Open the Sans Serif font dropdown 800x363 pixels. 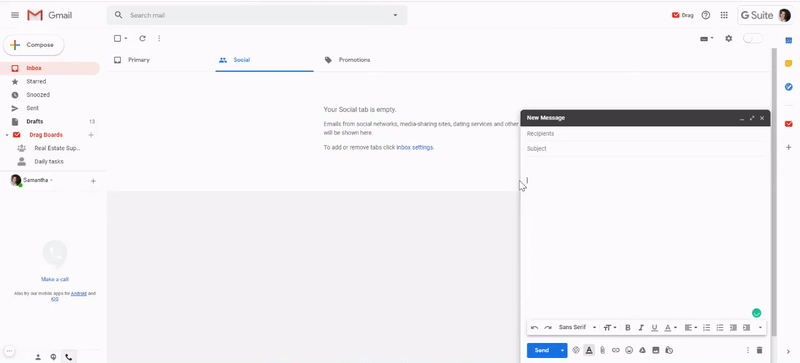[578, 328]
